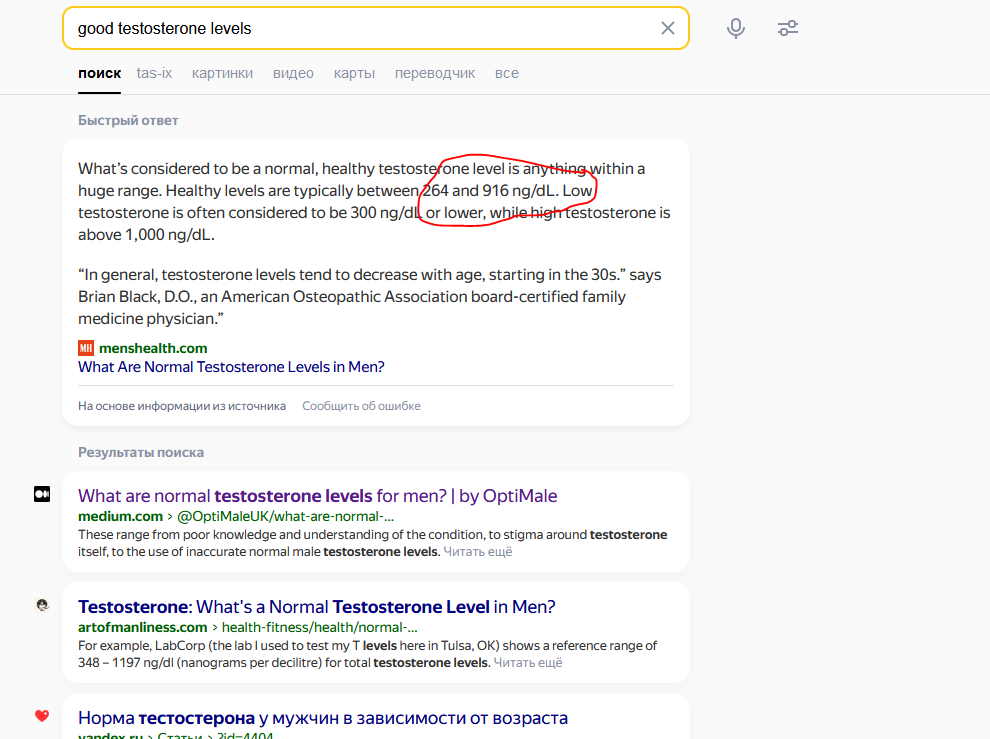
Task: Visit menshealth.com source link
Action: [x=153, y=348]
